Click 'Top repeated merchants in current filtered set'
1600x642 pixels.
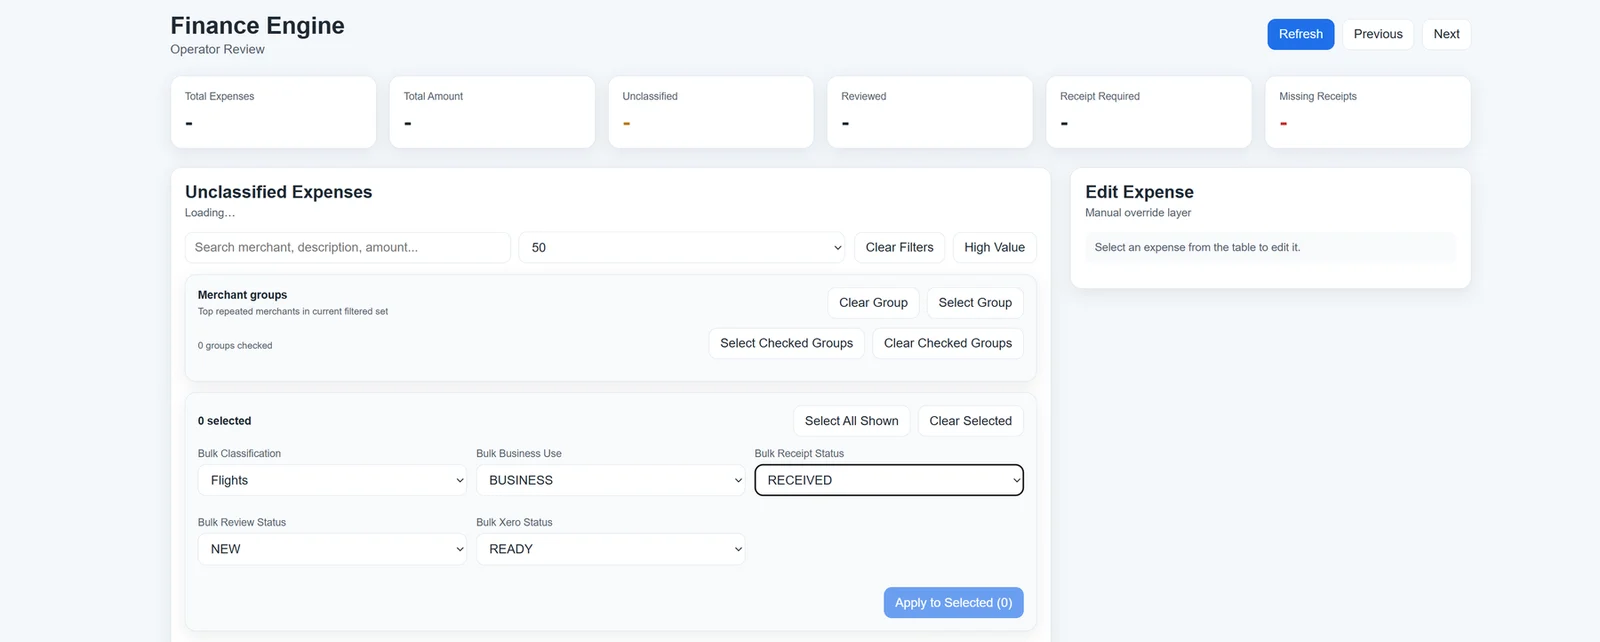[x=293, y=312]
